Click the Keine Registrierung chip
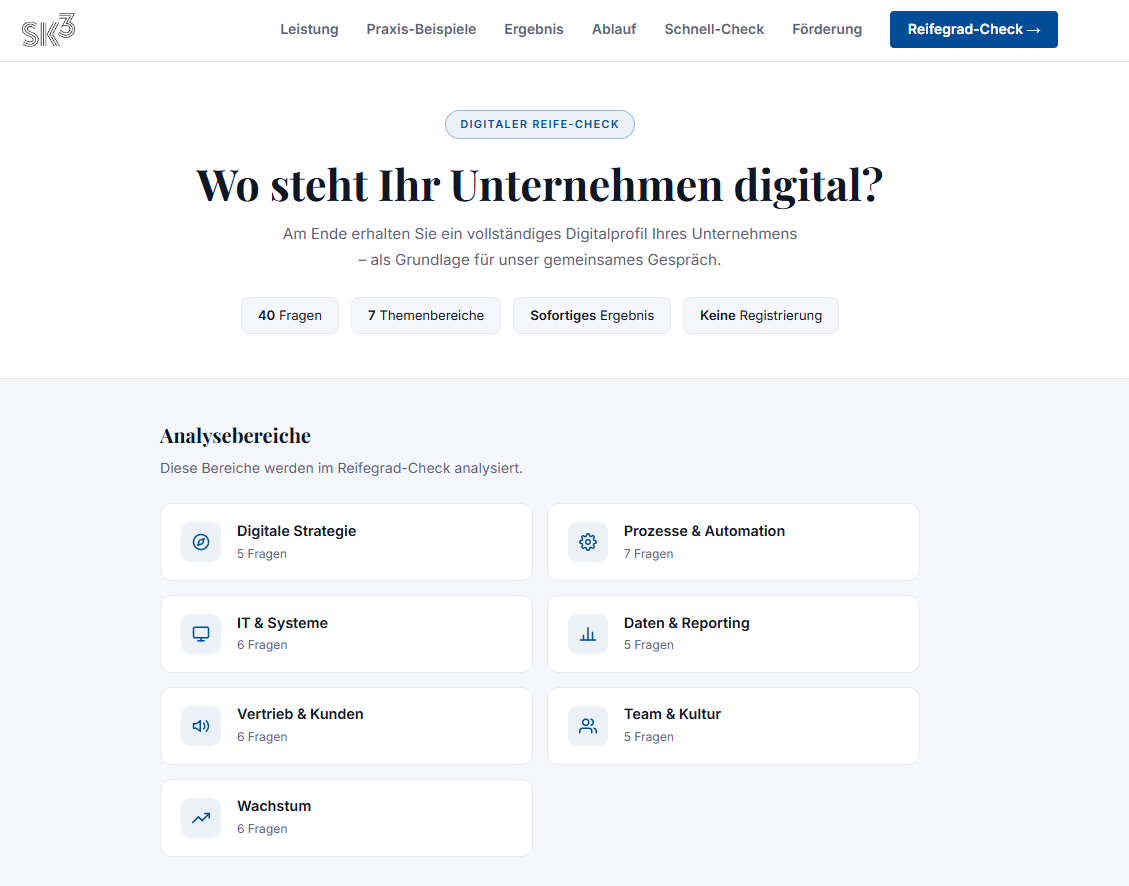This screenshot has width=1129, height=886. coord(761,315)
